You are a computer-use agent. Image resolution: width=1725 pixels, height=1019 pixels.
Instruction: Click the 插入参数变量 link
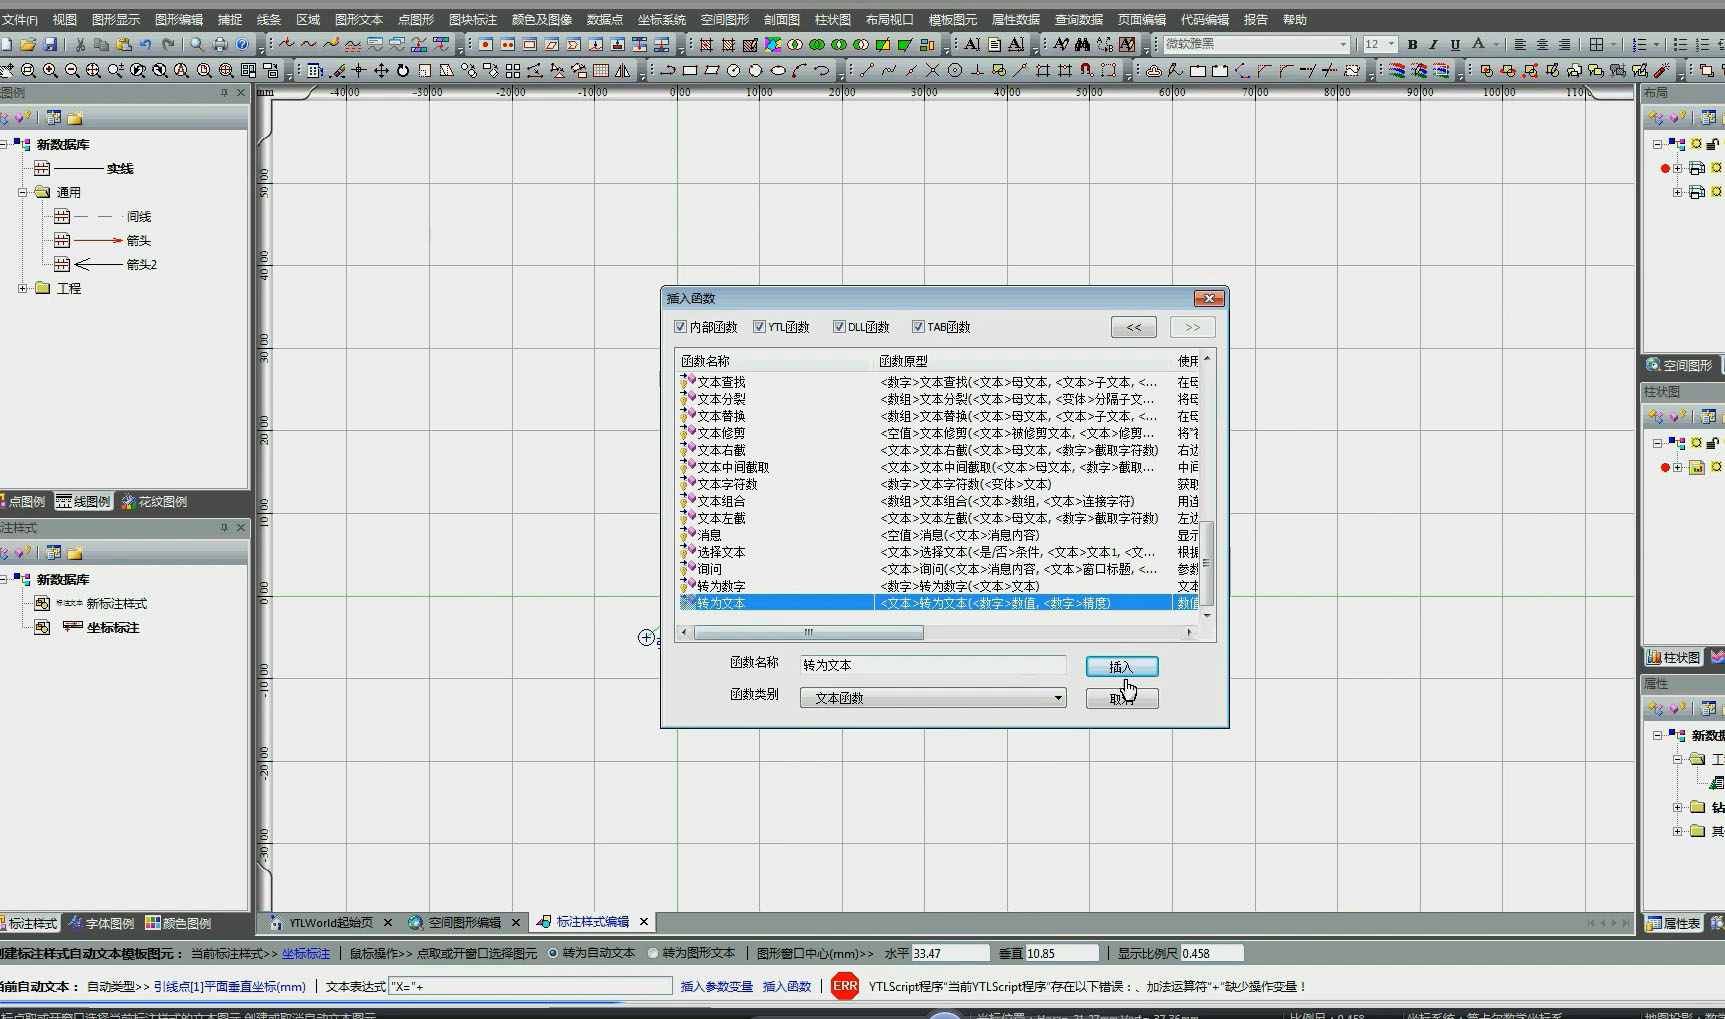(716, 986)
